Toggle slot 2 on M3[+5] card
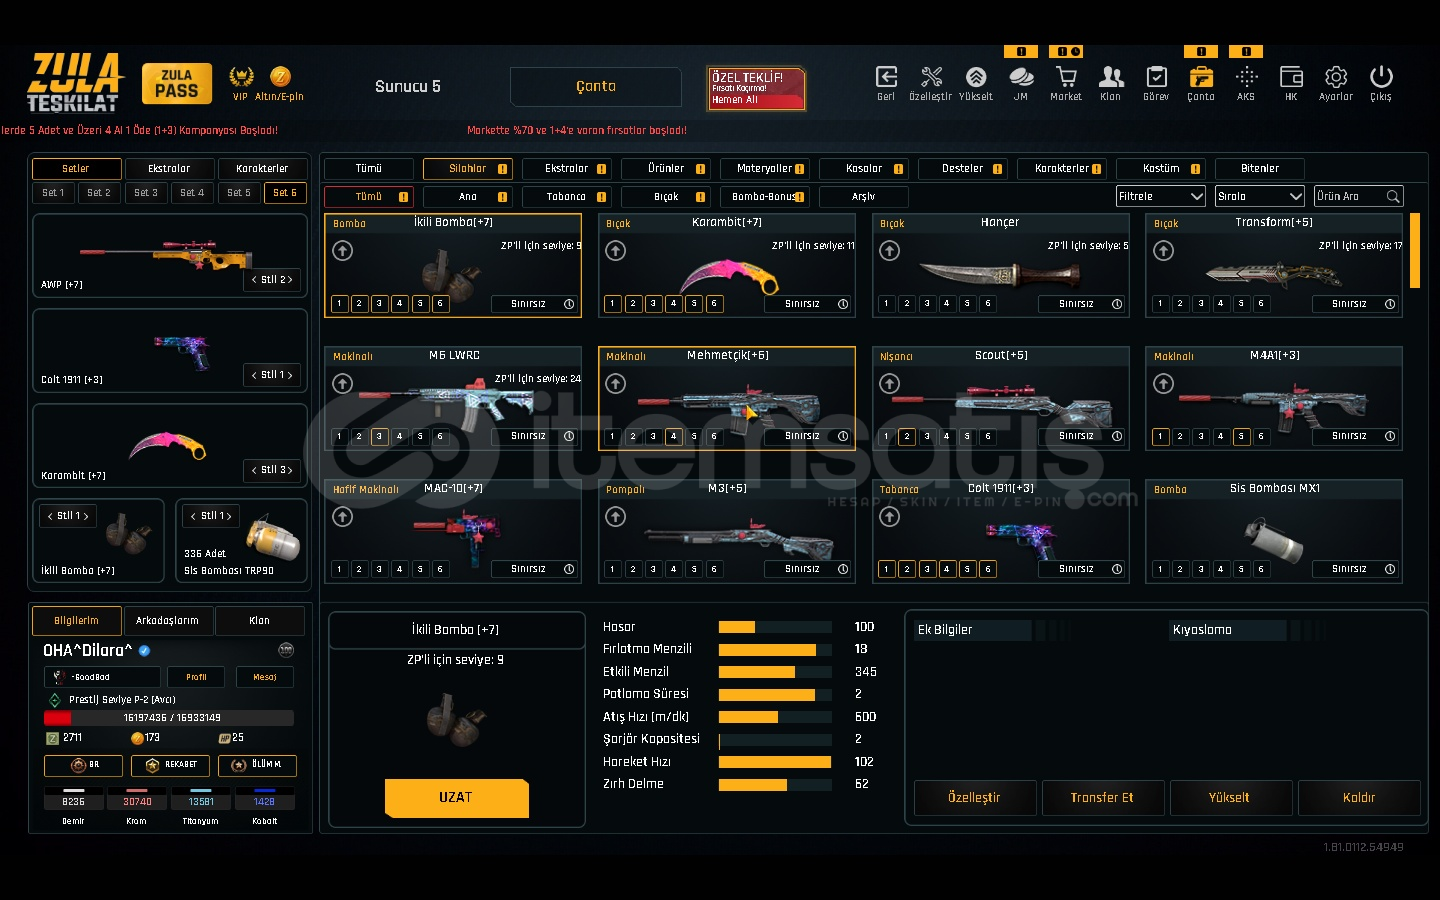Image resolution: width=1440 pixels, height=900 pixels. tap(633, 570)
